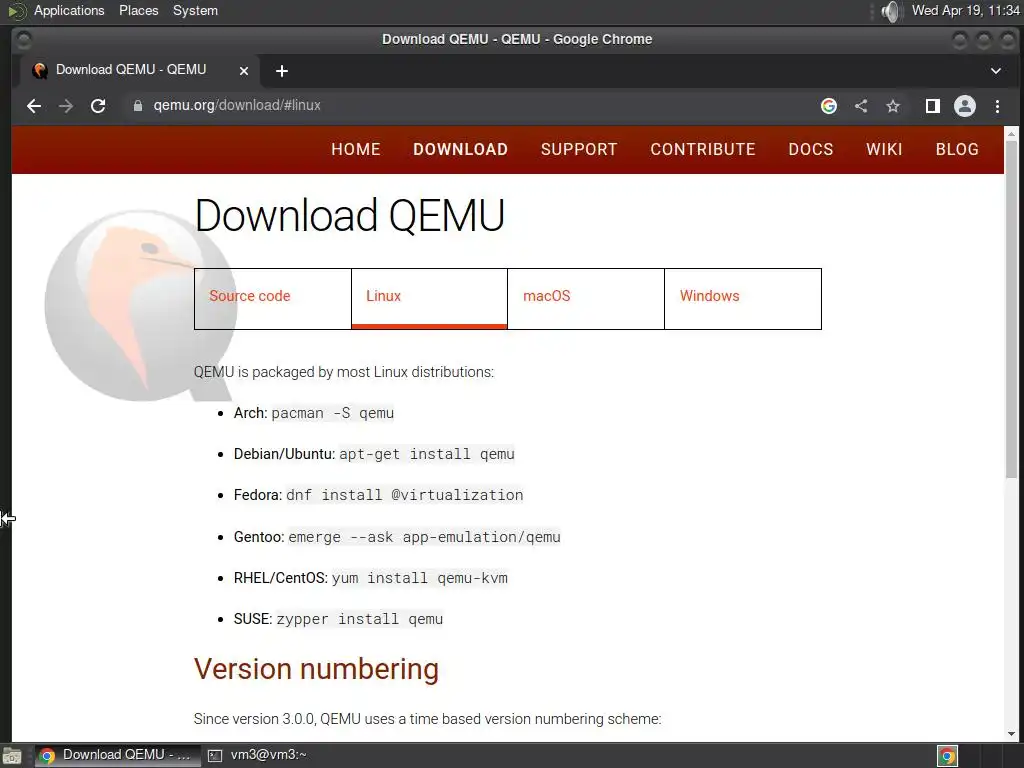Click the dnf install @virtualization command
The image size is (1024, 768).
tap(405, 495)
